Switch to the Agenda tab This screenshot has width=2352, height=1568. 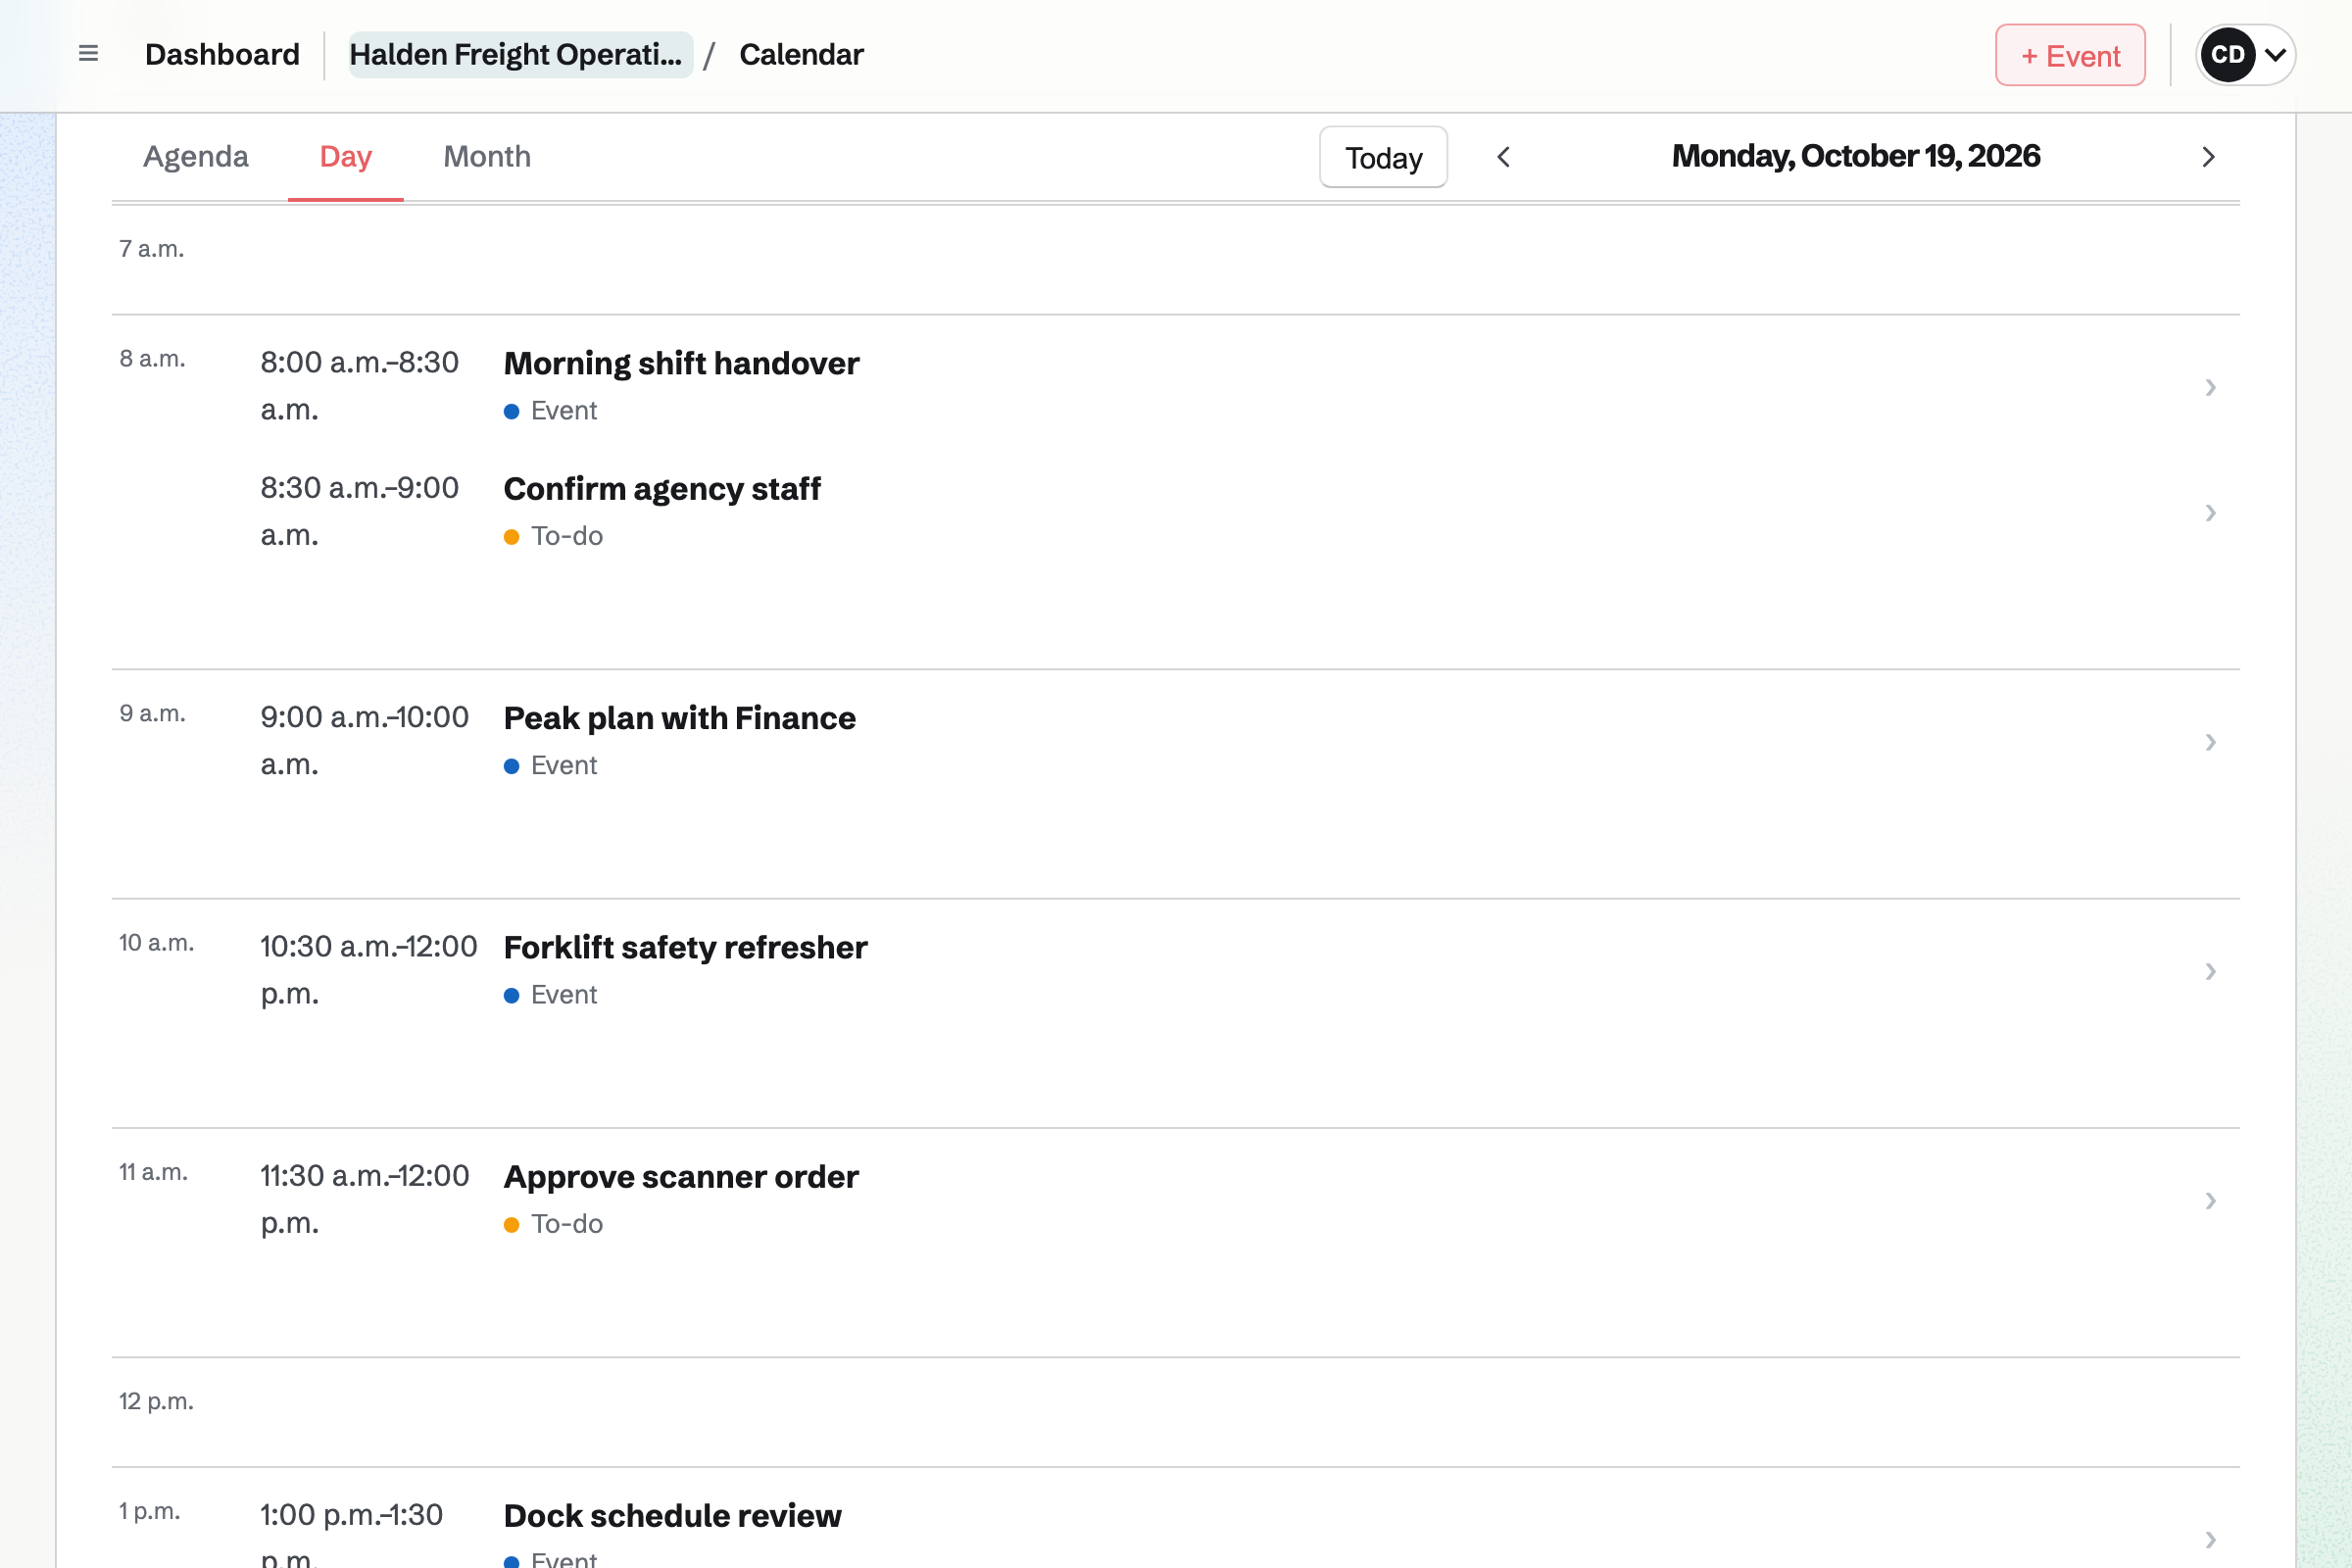[x=196, y=157]
